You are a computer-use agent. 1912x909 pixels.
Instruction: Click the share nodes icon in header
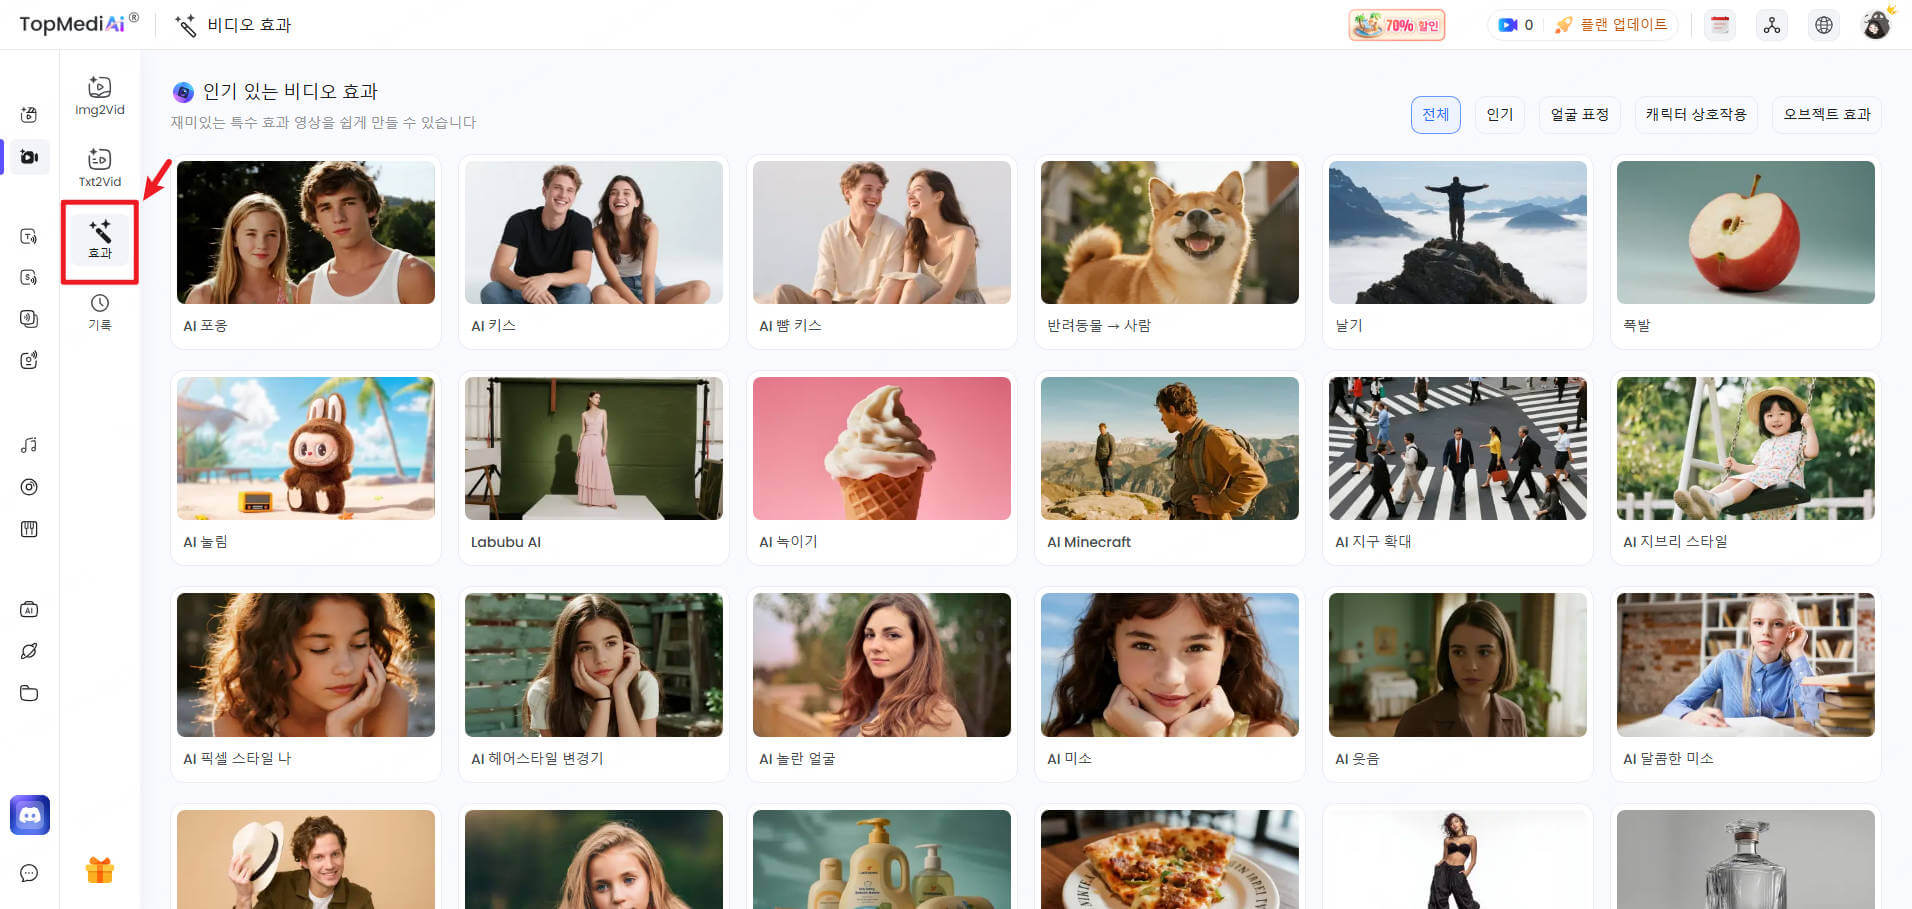[1772, 25]
